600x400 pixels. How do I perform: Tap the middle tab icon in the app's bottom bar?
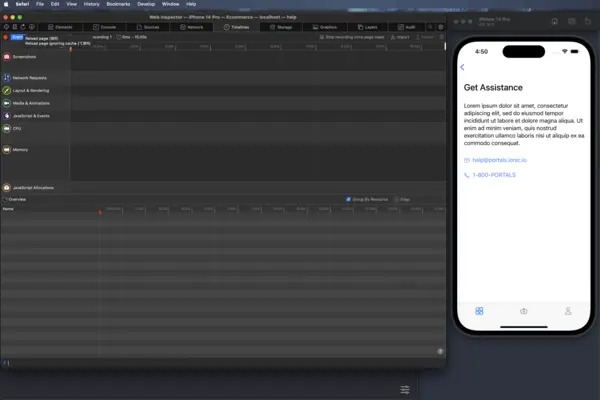523,311
